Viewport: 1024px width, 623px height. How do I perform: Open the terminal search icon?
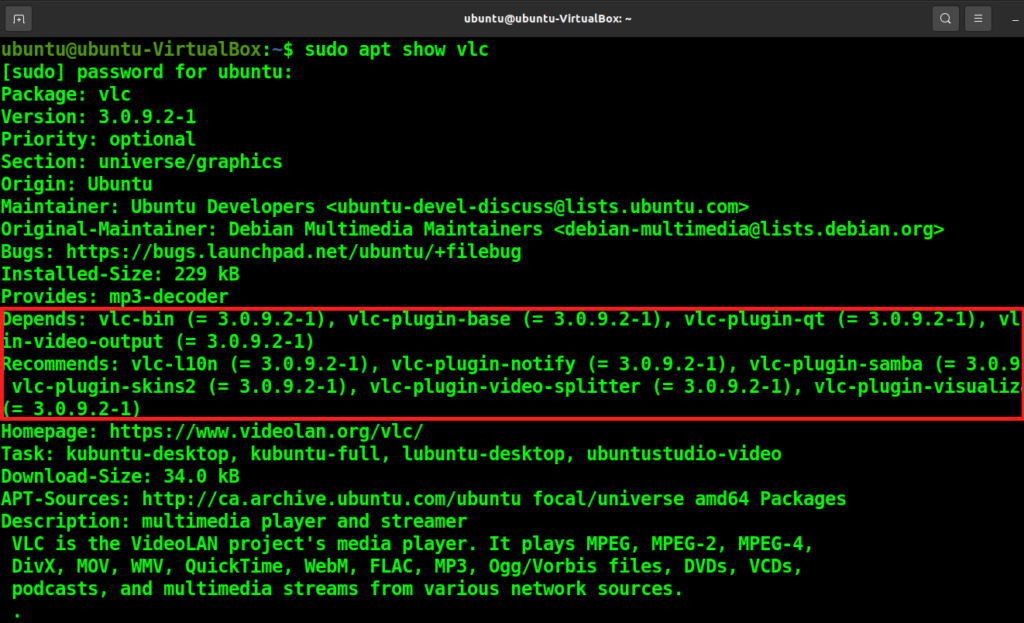pyautogui.click(x=944, y=17)
